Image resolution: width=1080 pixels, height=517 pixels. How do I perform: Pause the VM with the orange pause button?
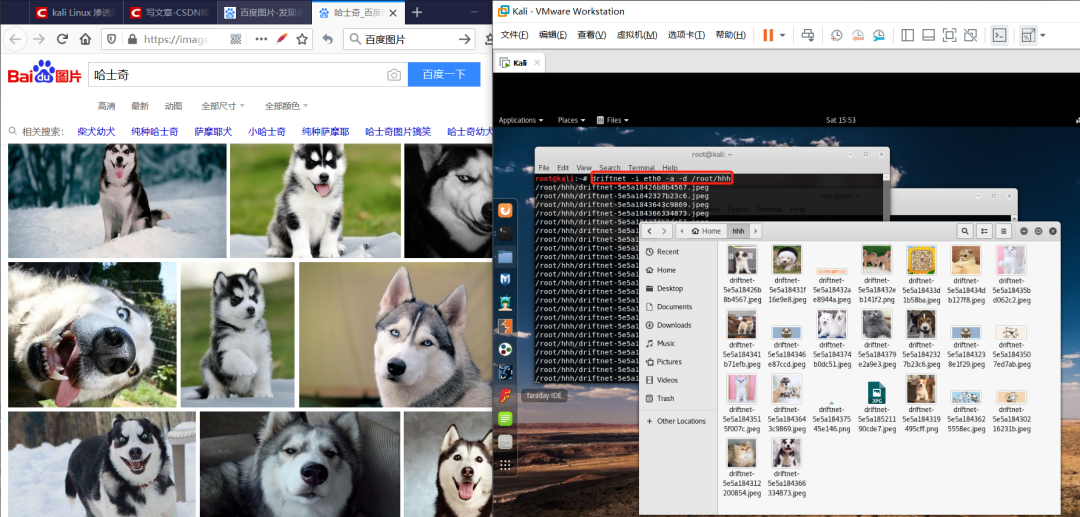coord(768,35)
